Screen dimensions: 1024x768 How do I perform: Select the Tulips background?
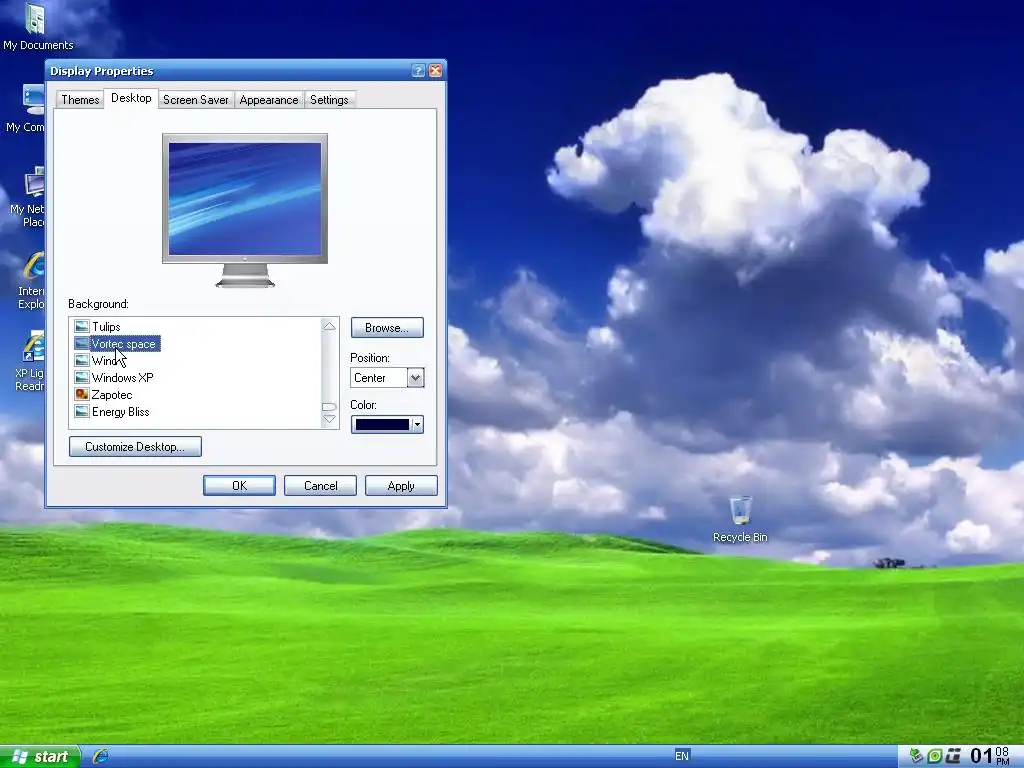tap(106, 327)
